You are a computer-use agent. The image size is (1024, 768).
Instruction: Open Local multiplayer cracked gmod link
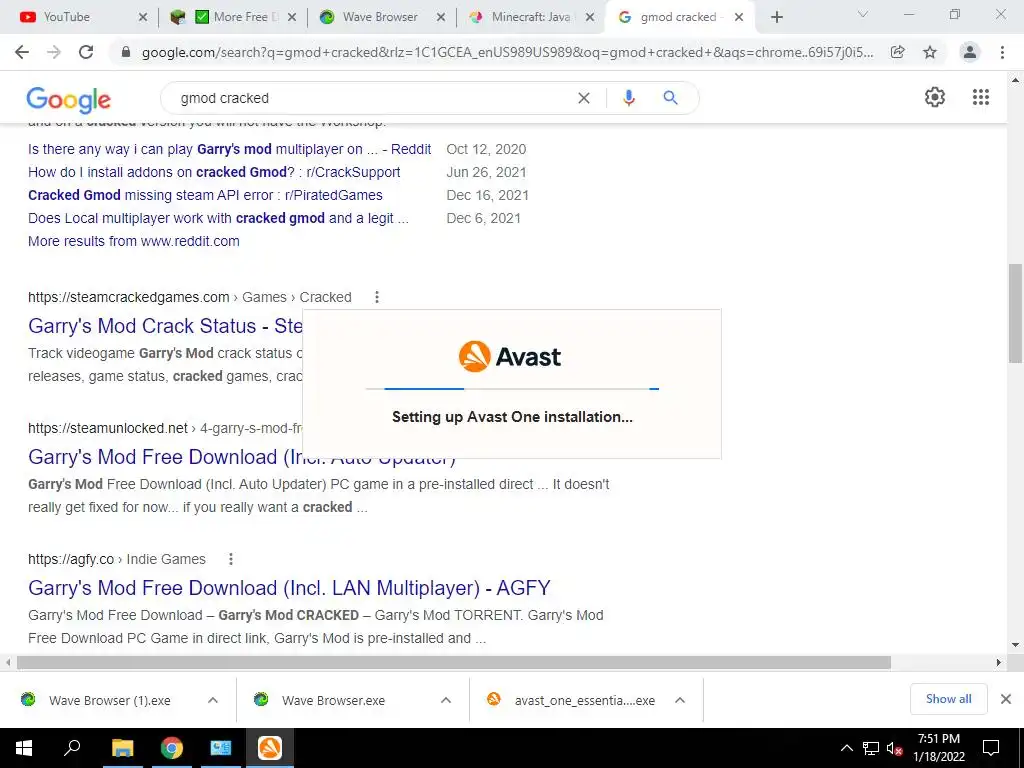coord(218,217)
